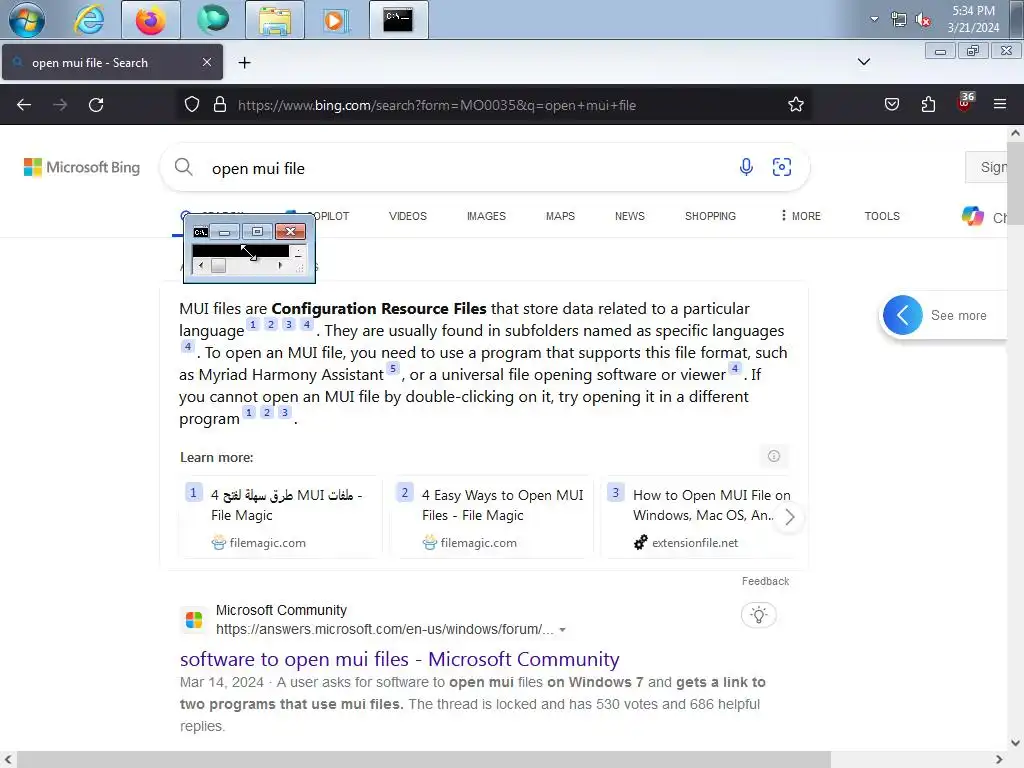Click the Microsoft Community site favicon

coord(194,620)
